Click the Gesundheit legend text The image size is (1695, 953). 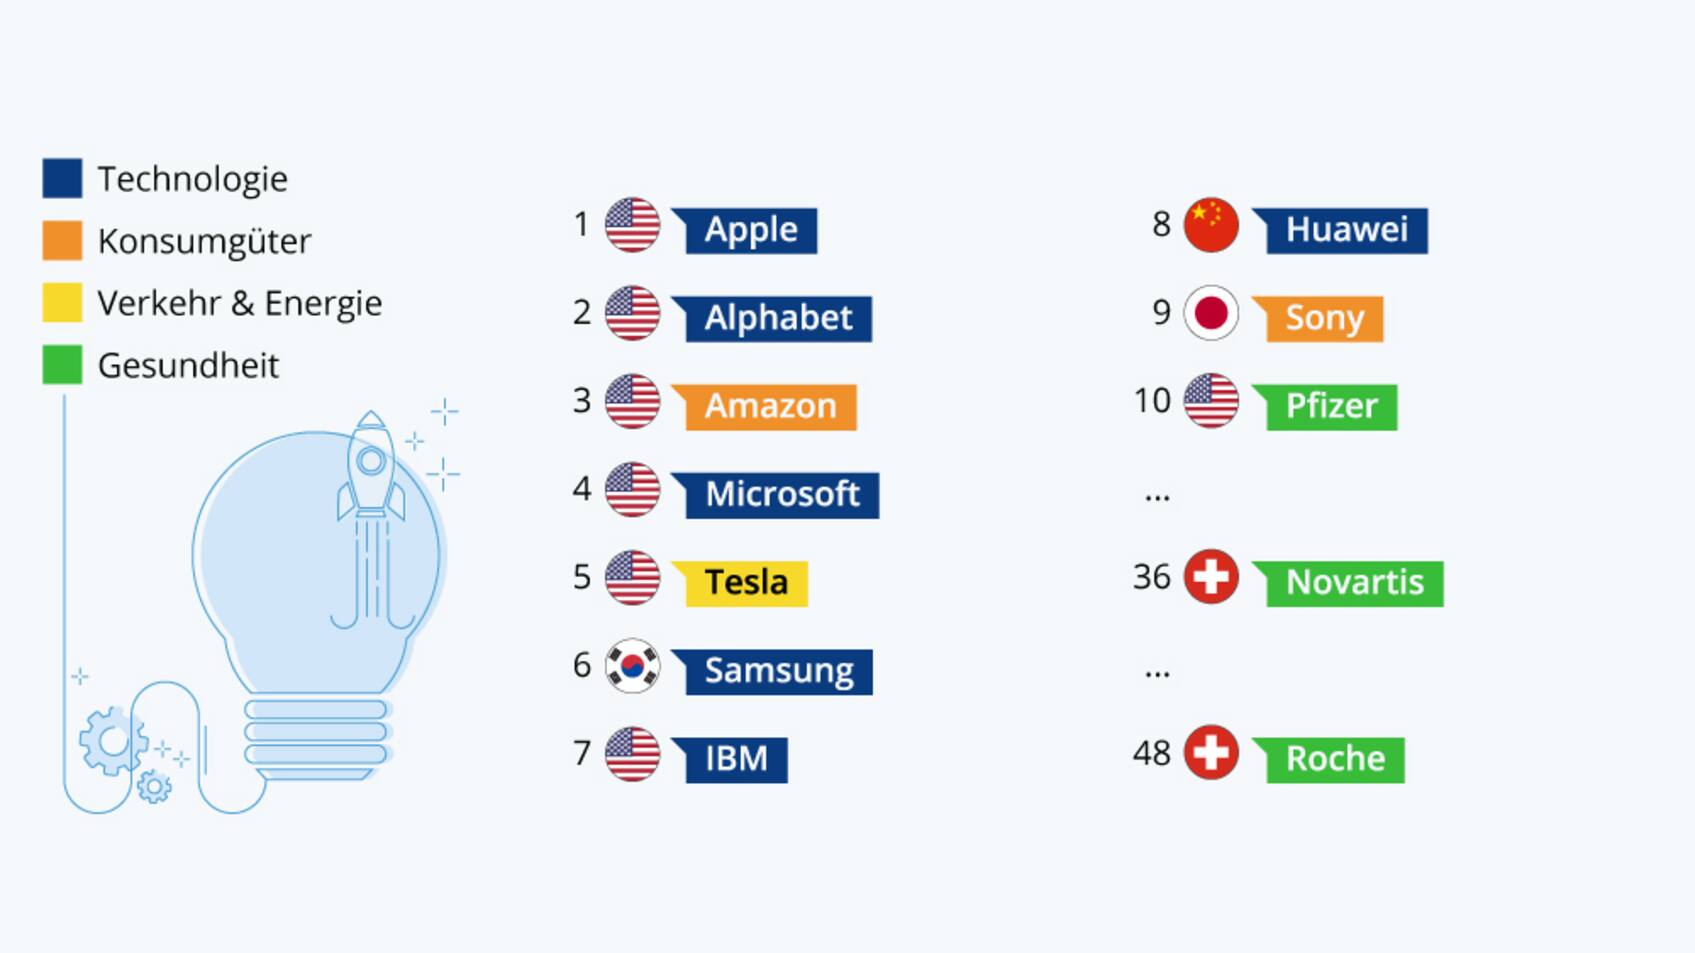click(188, 366)
